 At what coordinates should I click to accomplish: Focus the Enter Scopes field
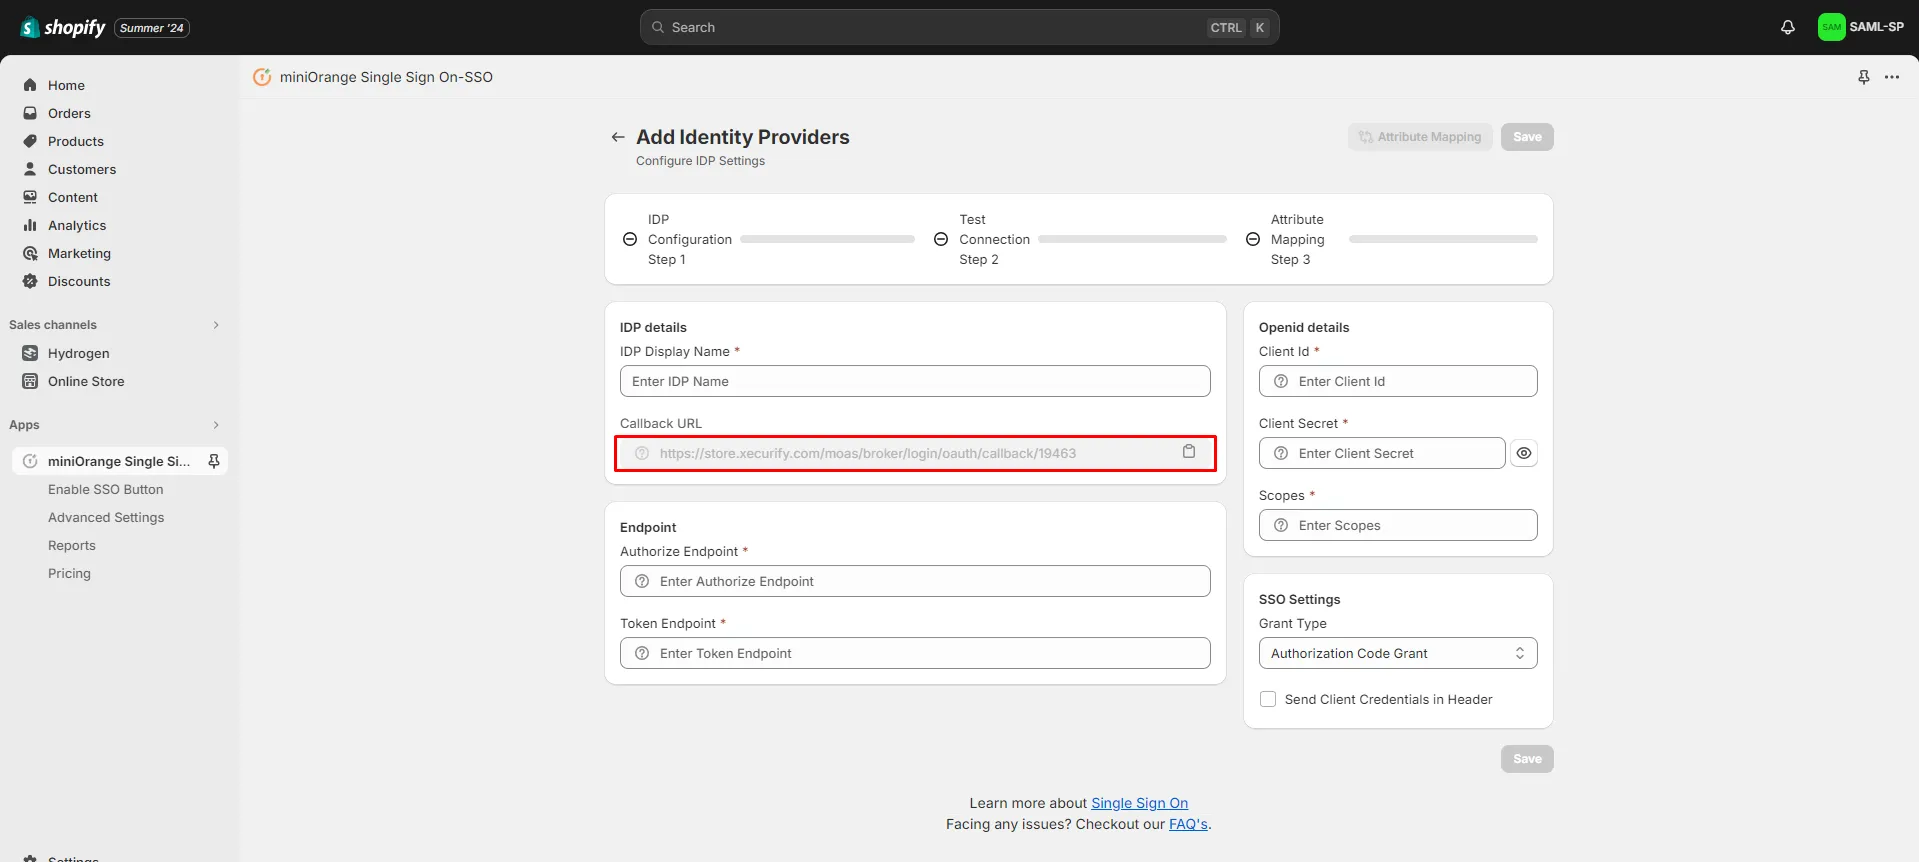[1398, 525]
